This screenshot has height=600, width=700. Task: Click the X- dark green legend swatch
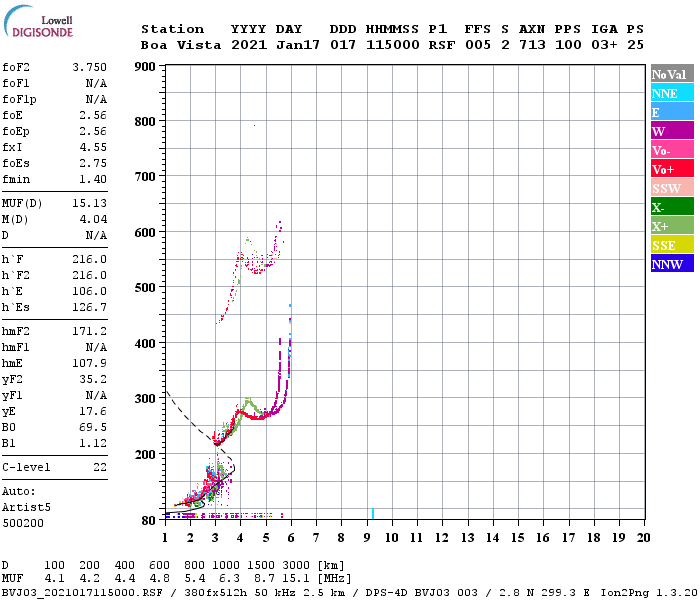click(672, 207)
